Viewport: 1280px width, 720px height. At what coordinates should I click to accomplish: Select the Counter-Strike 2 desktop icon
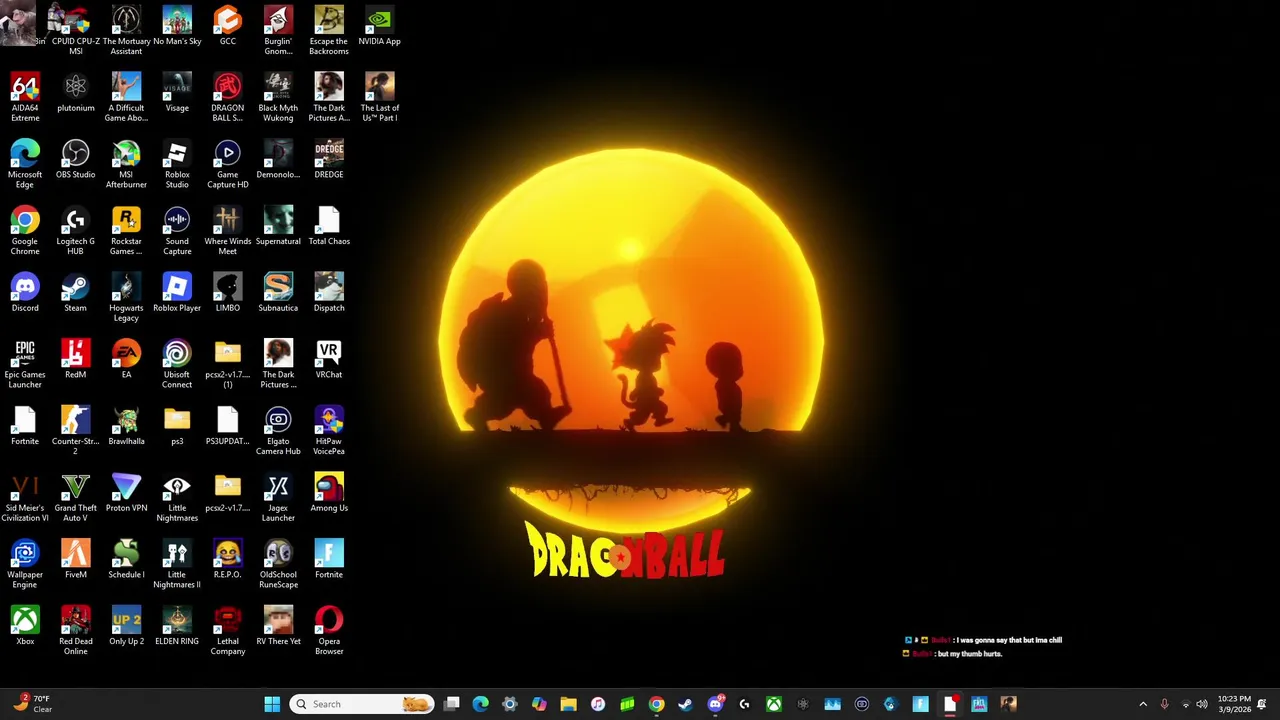(x=76, y=431)
